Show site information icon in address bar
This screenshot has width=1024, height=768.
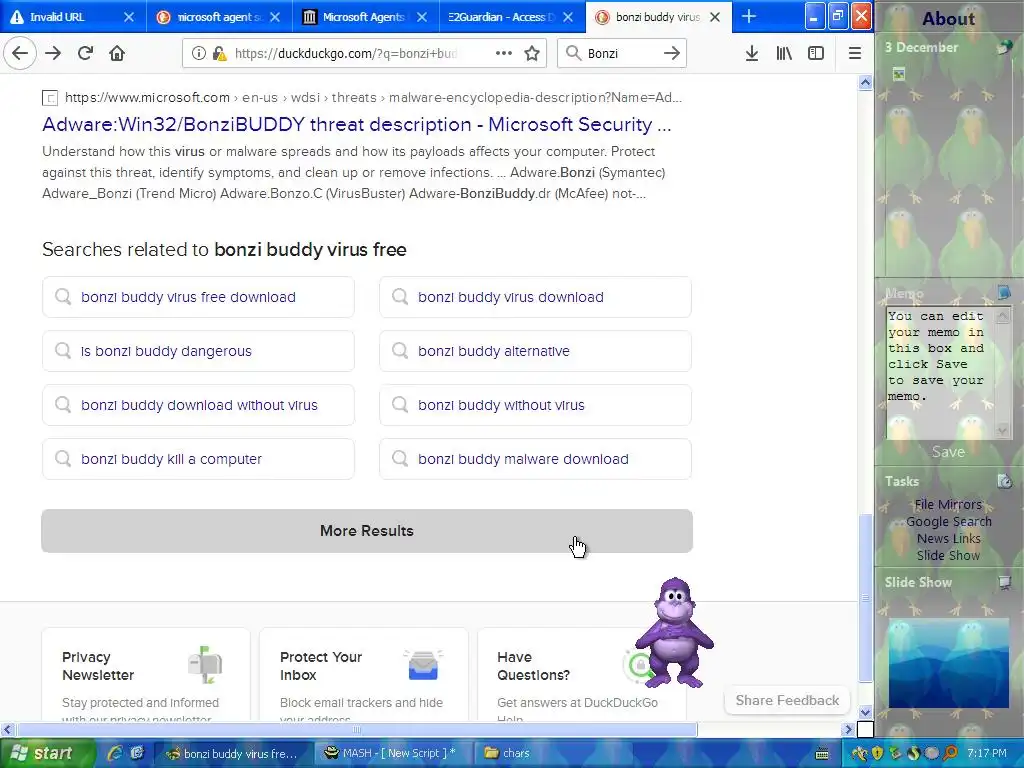199,54
